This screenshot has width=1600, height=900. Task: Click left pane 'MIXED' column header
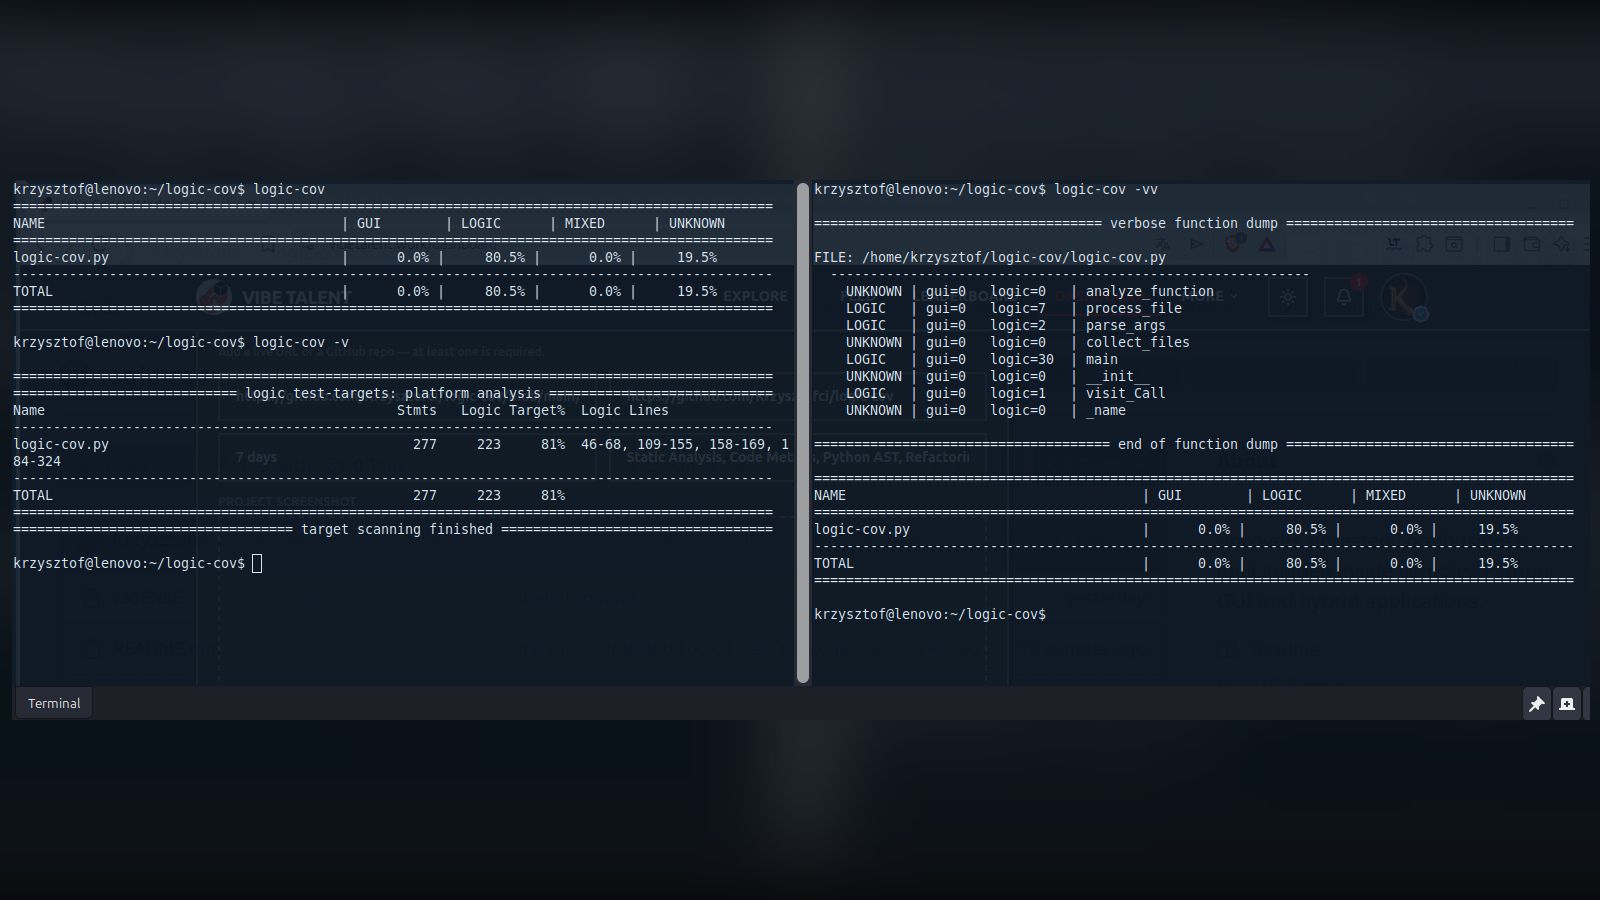point(585,223)
